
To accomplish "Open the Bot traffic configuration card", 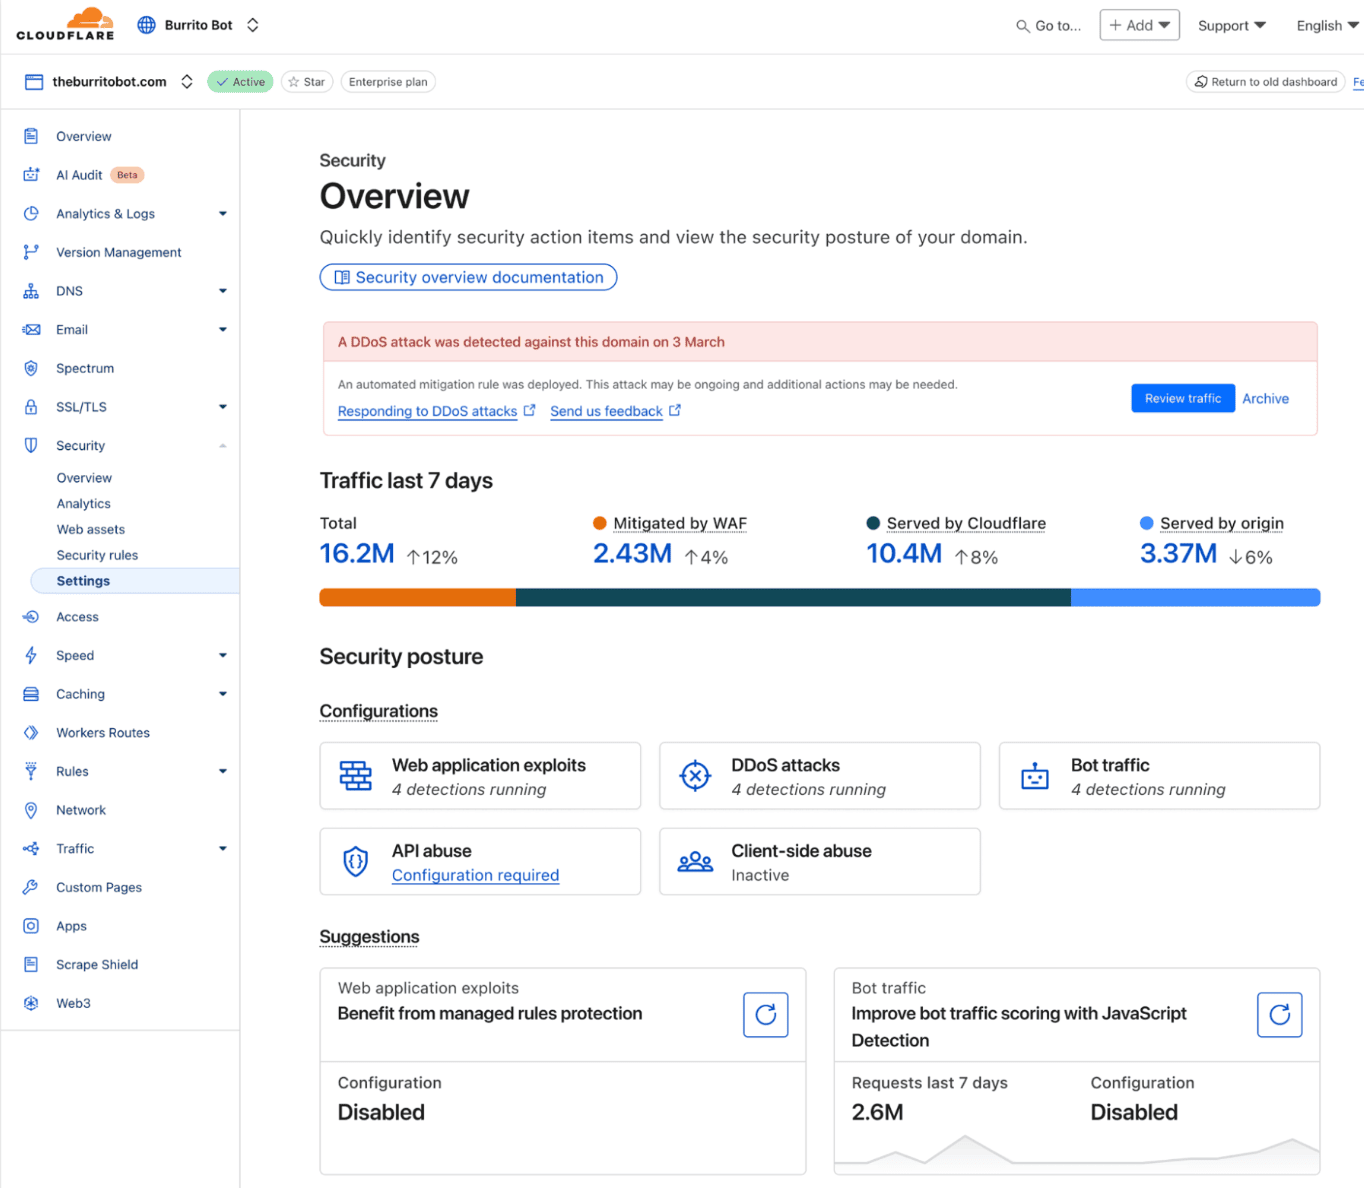I will [x=1159, y=776].
